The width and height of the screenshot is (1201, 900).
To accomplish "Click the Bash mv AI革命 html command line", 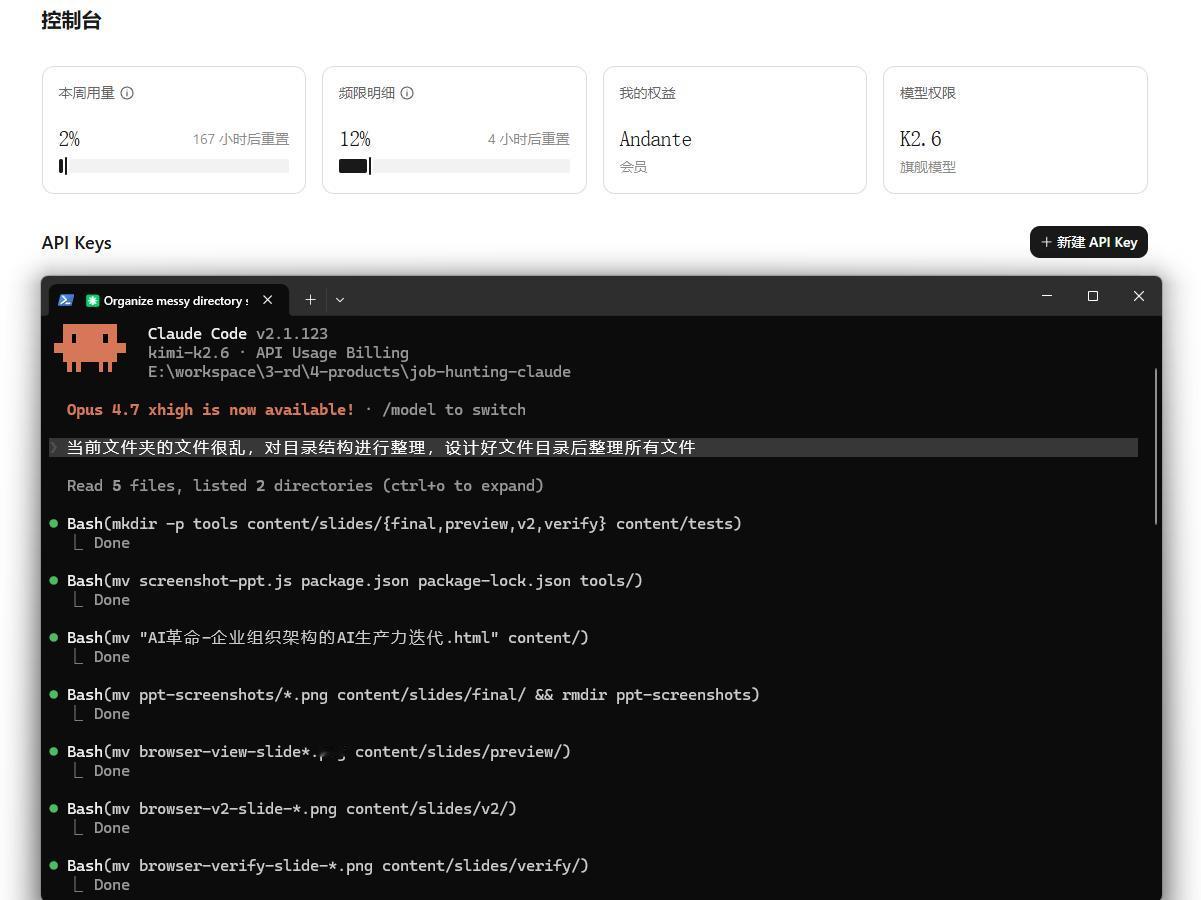I will (328, 638).
